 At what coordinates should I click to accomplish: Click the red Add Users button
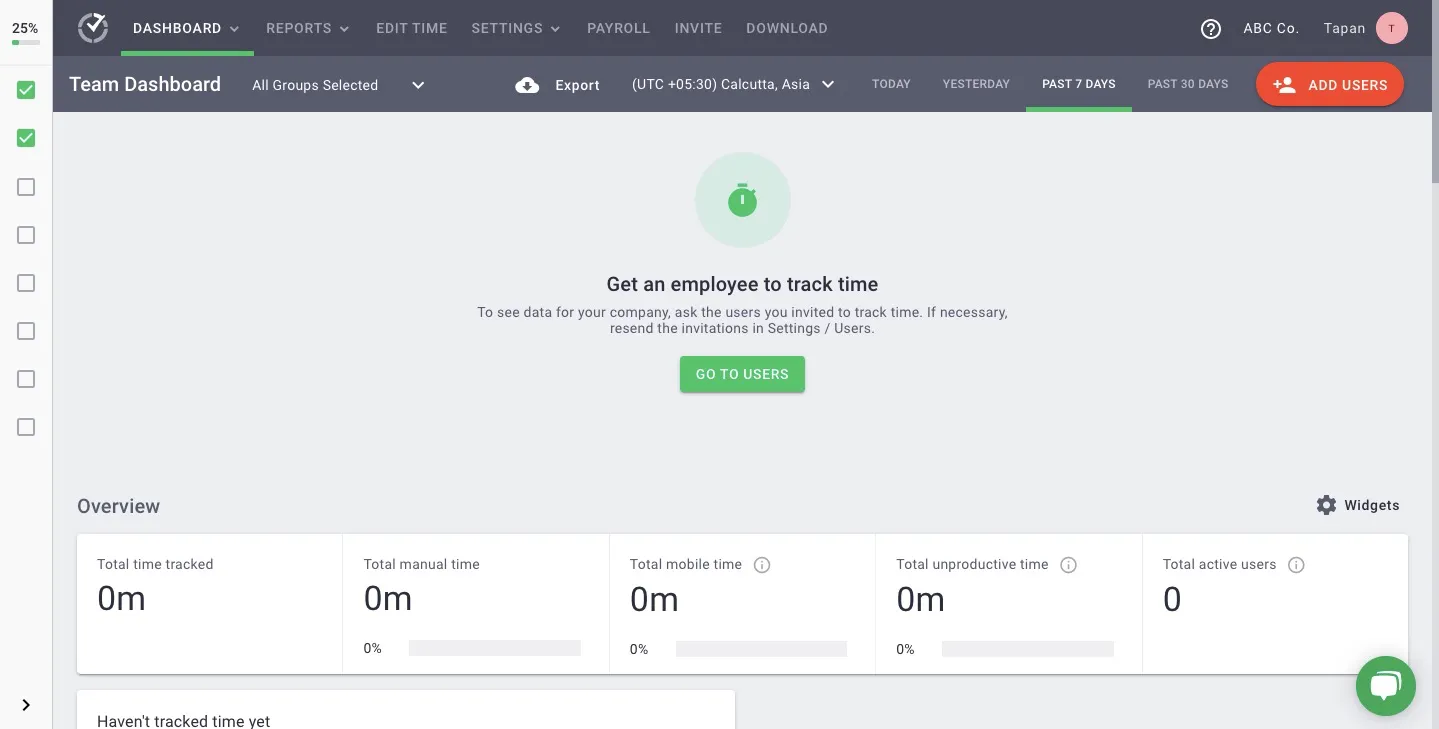pos(1330,85)
